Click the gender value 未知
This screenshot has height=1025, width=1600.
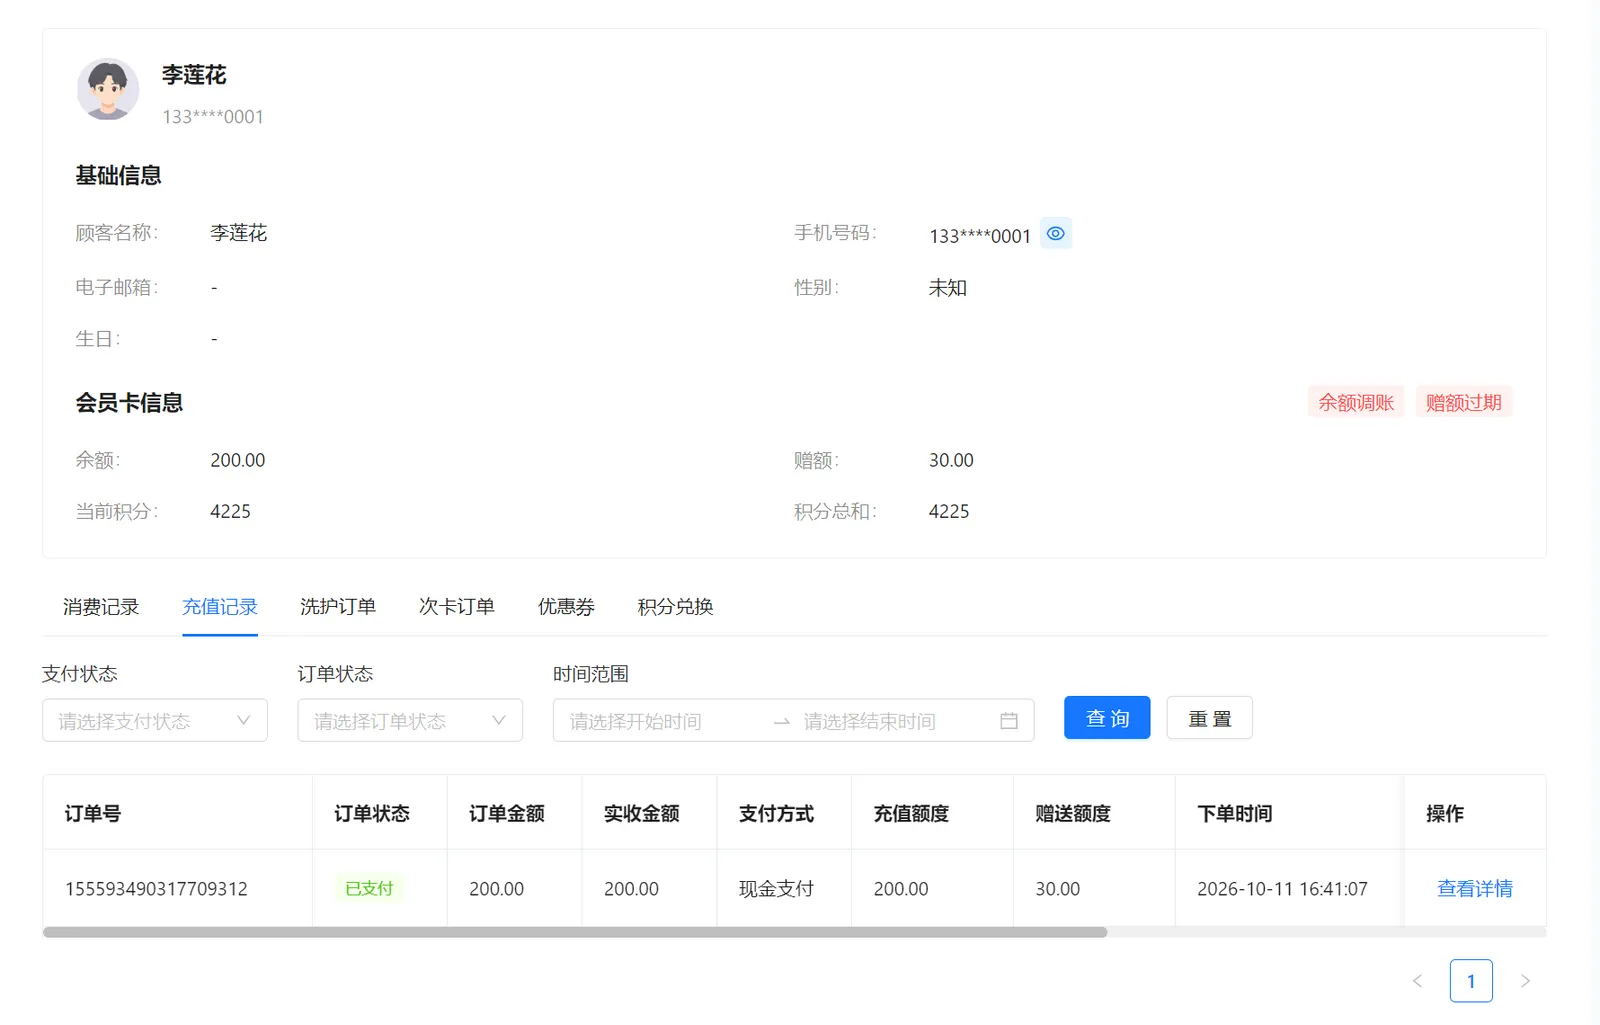(x=948, y=288)
